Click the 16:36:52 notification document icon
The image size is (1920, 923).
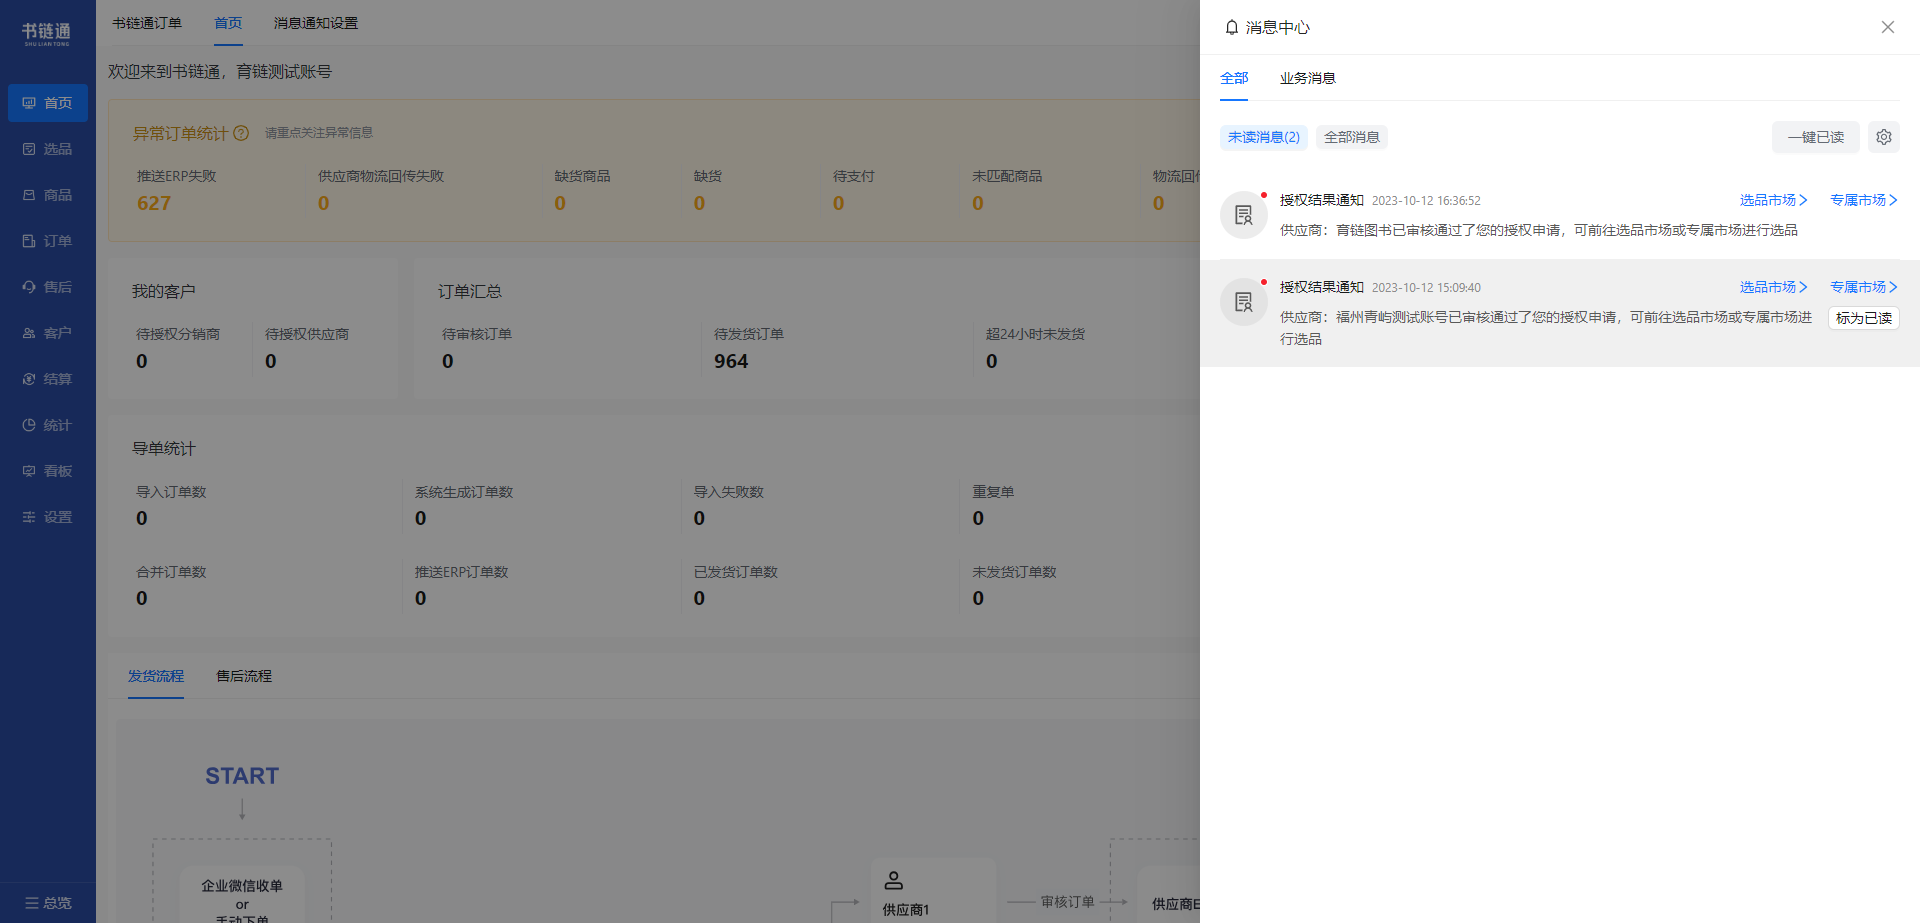click(1244, 215)
